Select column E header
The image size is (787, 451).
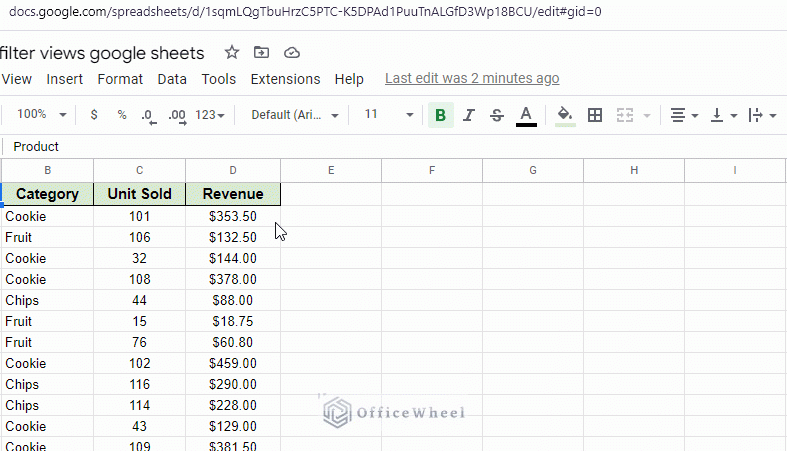point(331,171)
